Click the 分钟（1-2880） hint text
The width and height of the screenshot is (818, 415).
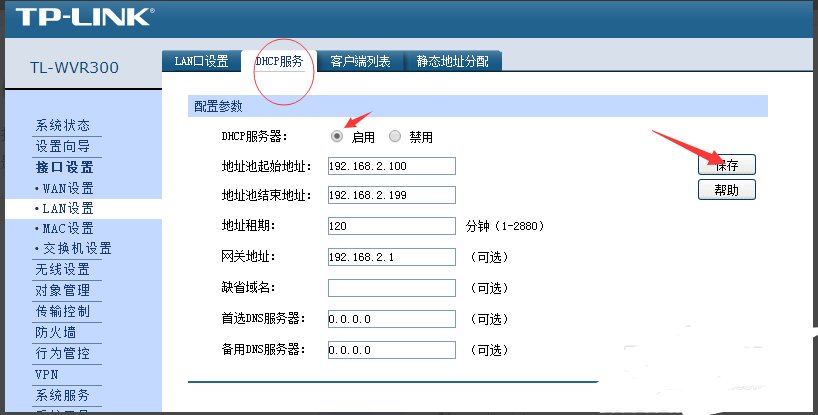[x=505, y=226]
